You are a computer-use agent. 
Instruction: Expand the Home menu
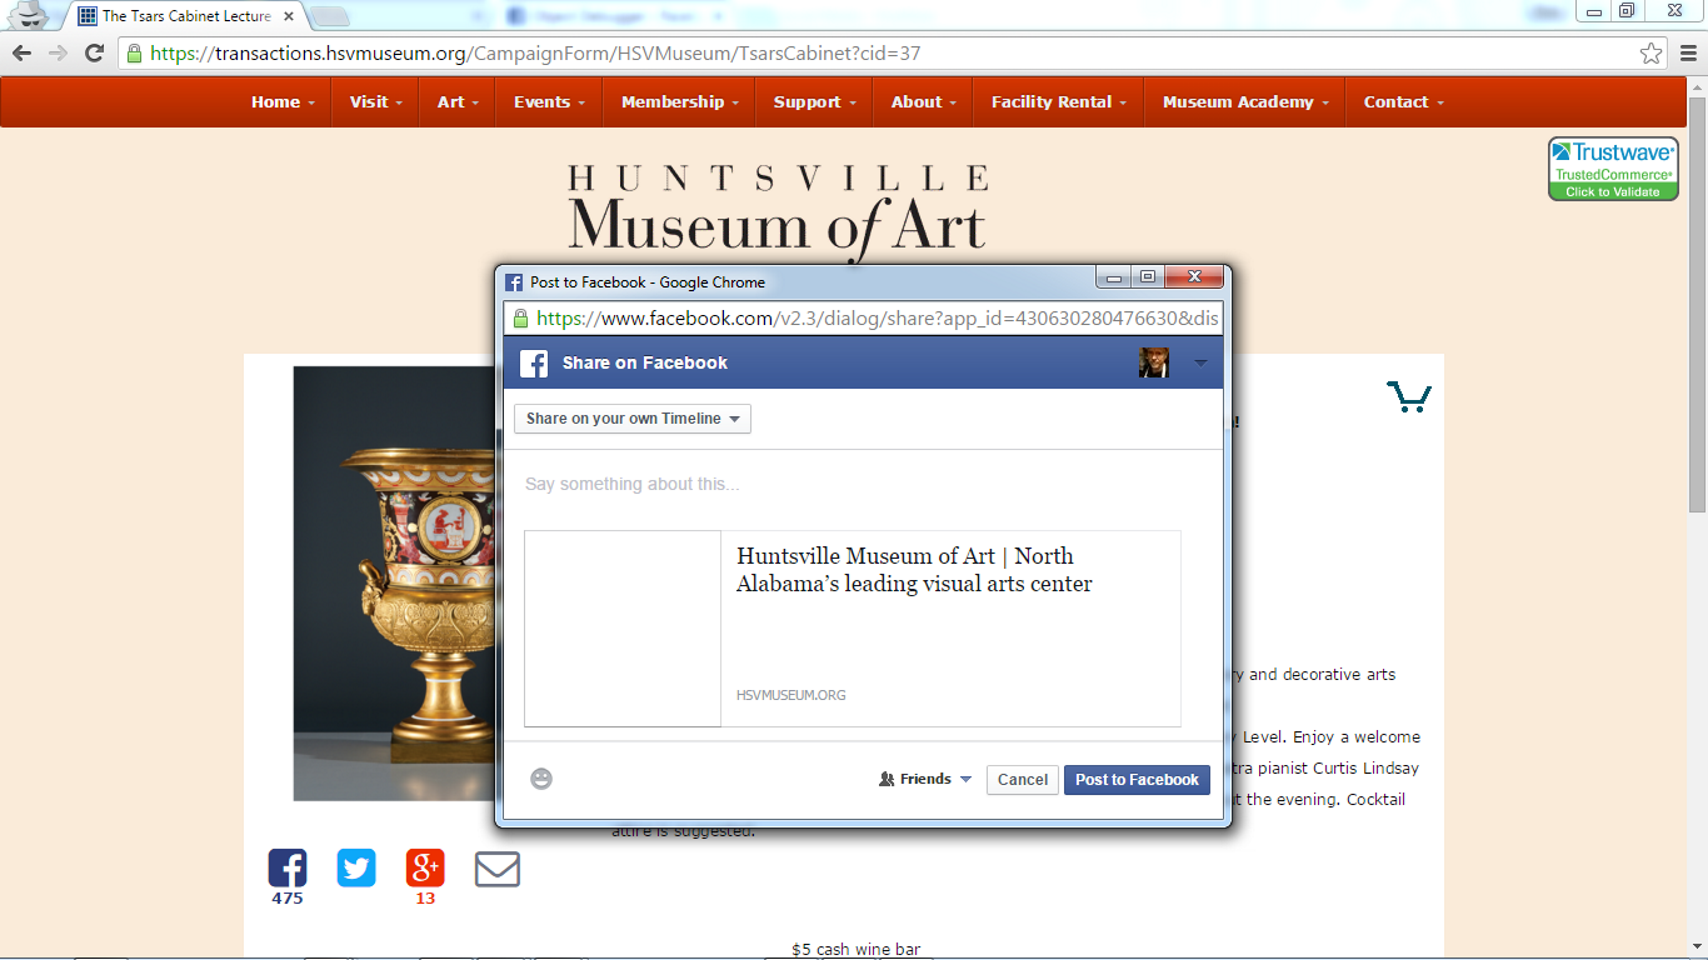[283, 102]
